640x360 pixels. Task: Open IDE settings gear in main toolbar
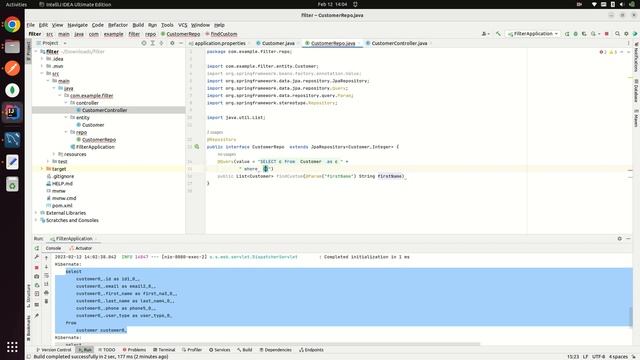(x=626, y=34)
